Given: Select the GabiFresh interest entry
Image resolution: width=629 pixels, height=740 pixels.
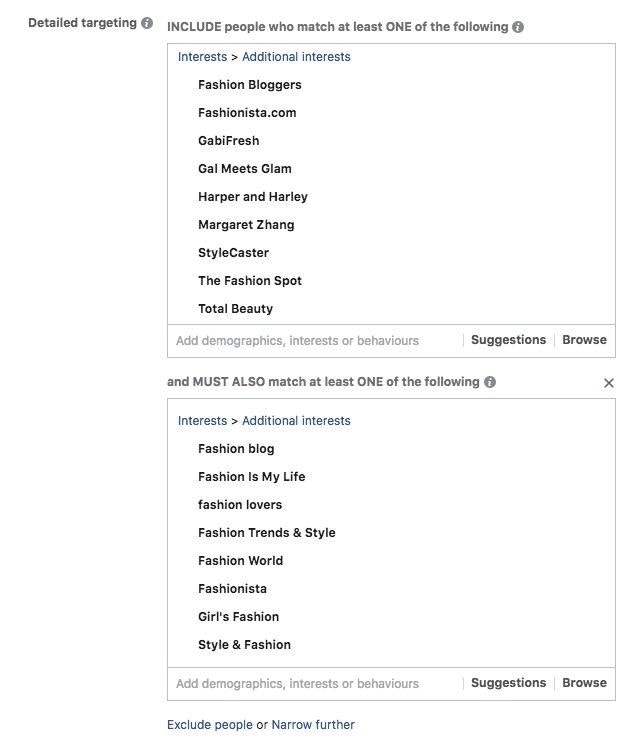Looking at the screenshot, I should point(229,141).
